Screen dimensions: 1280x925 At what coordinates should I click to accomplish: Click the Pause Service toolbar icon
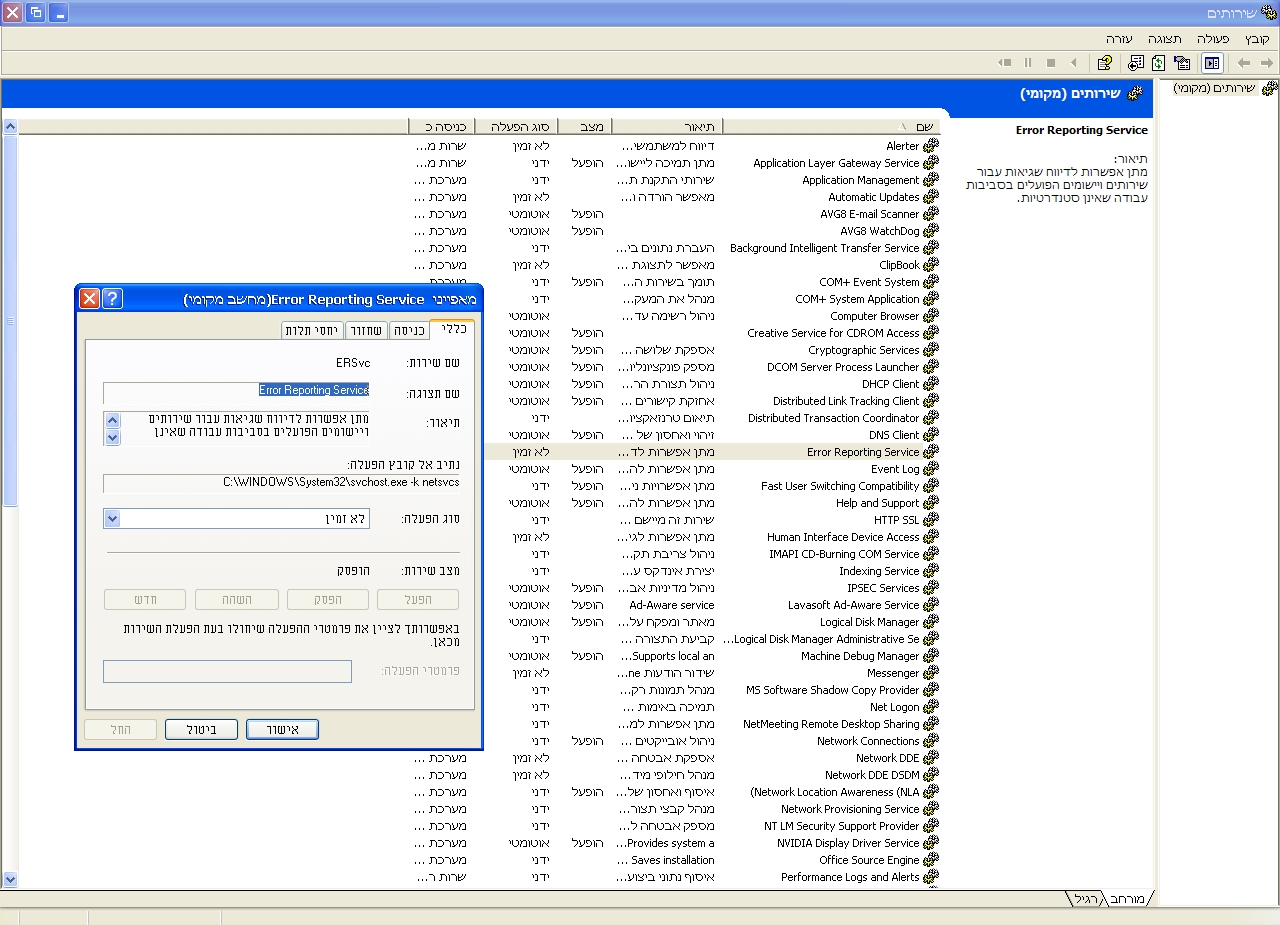1028,63
